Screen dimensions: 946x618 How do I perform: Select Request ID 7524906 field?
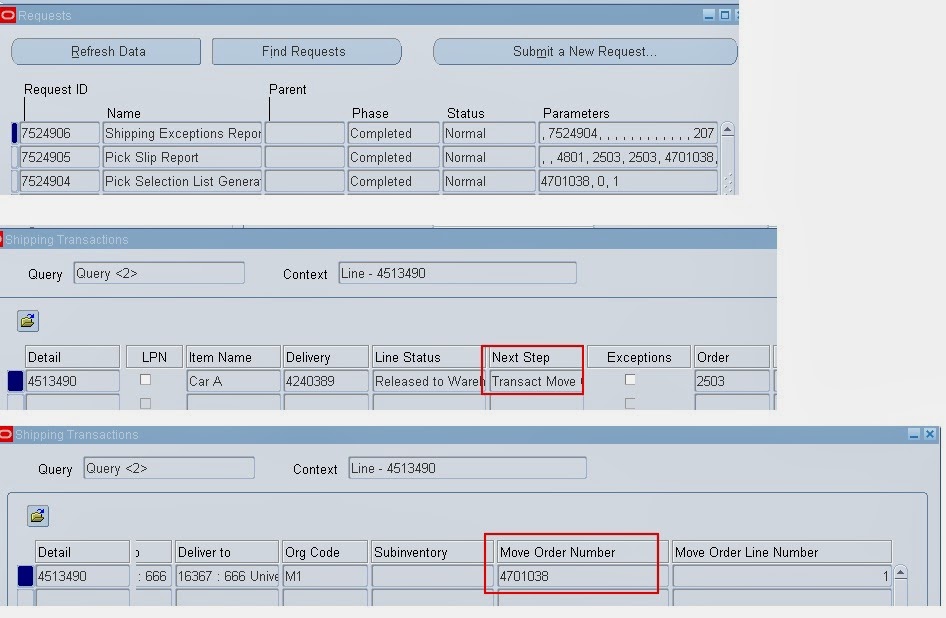coord(59,133)
